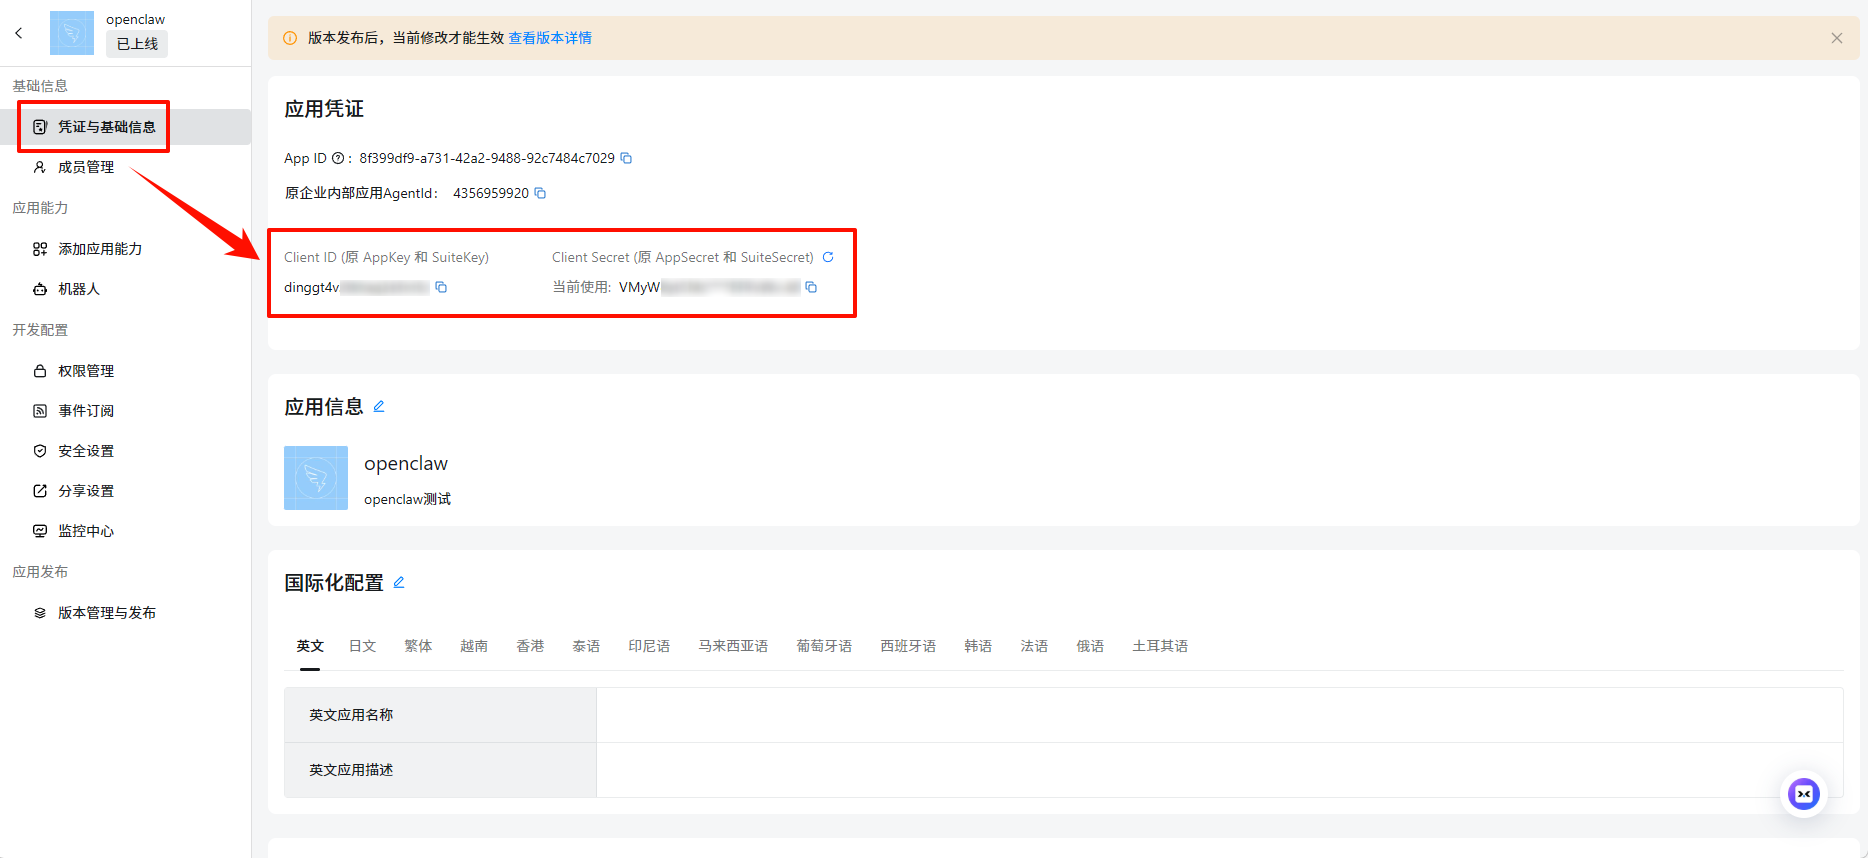Copy the App ID value

pos(626,158)
